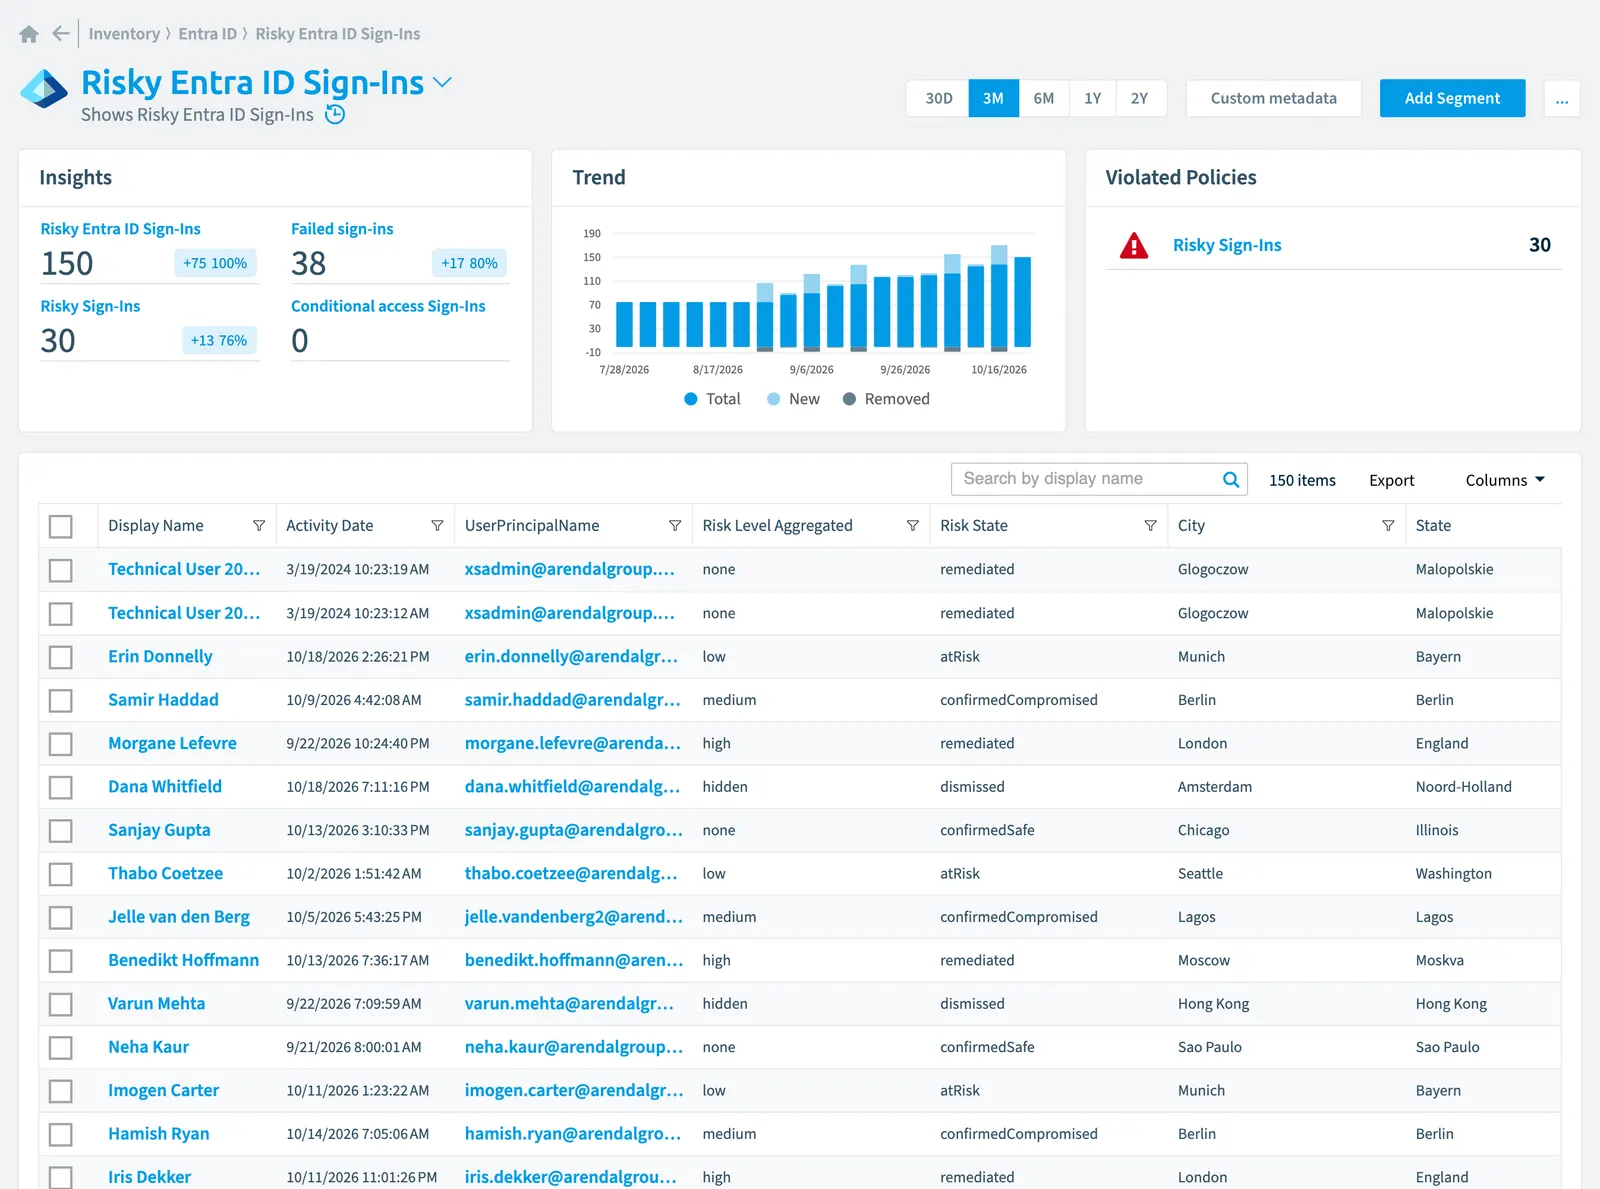Tick the select-all header checkbox
Viewport: 1600px width, 1189px height.
tap(61, 526)
